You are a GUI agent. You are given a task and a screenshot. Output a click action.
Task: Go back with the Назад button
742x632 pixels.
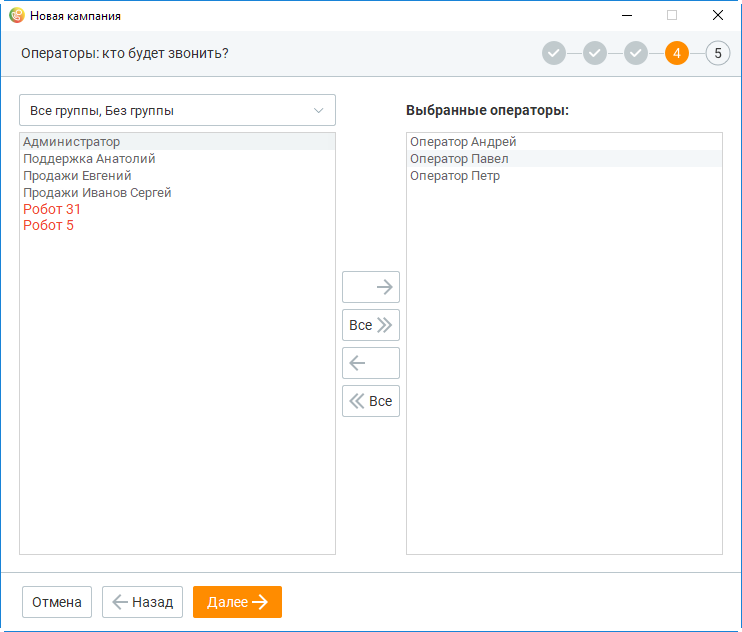(142, 602)
